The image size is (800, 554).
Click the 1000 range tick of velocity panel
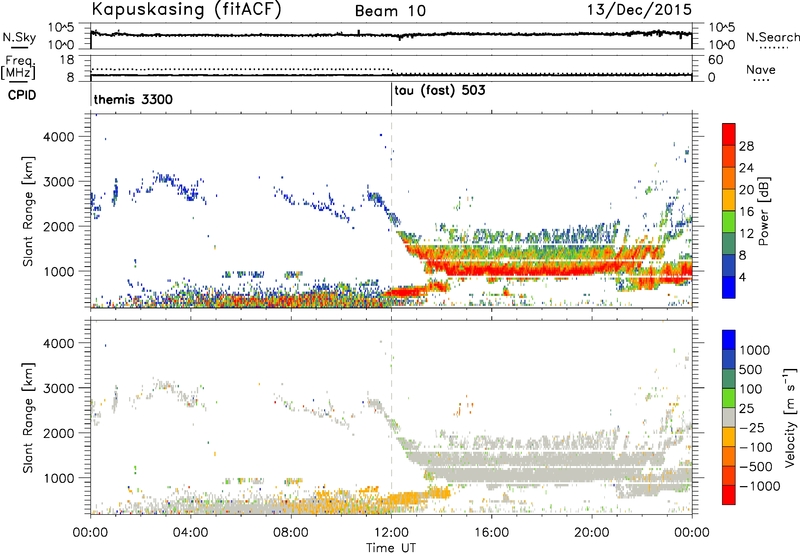point(58,478)
